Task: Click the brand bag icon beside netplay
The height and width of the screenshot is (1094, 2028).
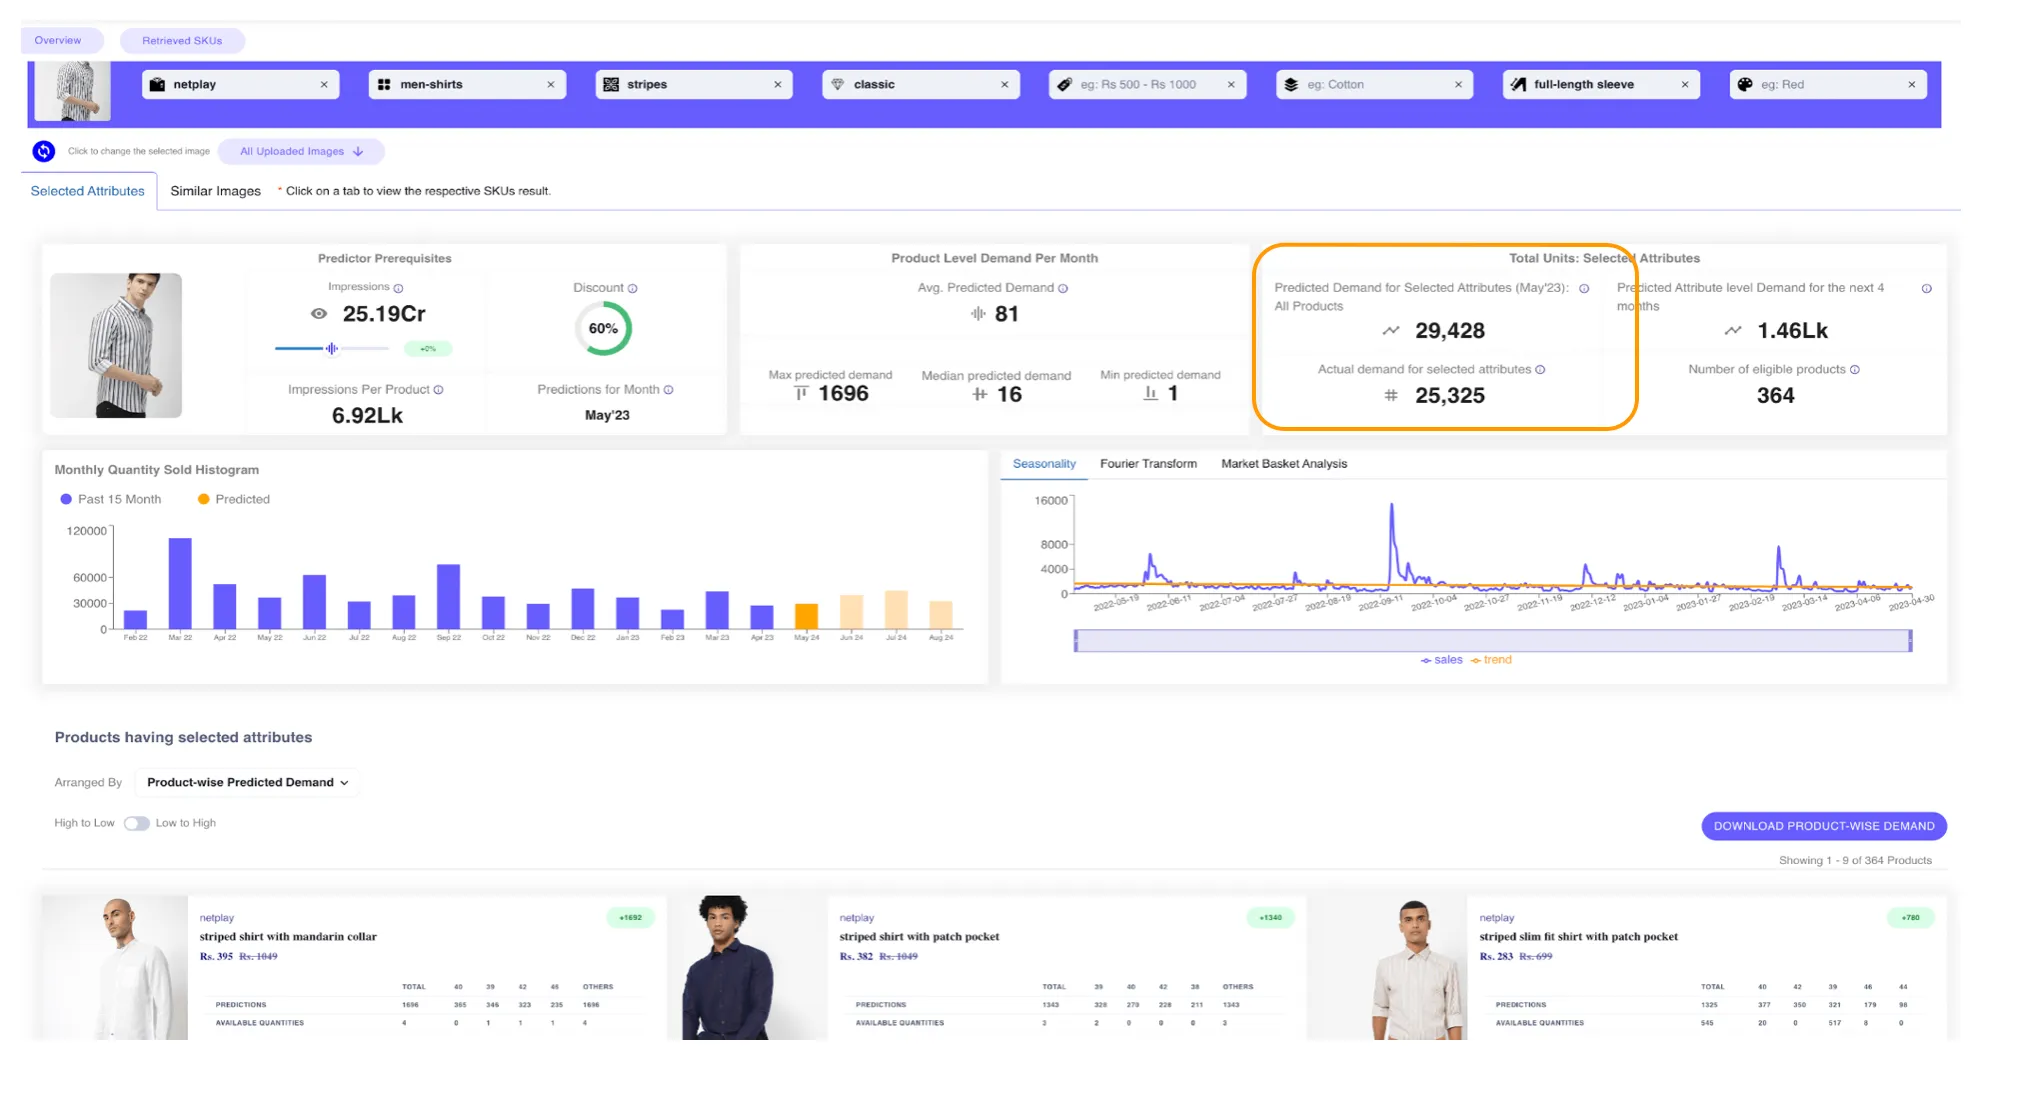Action: 157,85
